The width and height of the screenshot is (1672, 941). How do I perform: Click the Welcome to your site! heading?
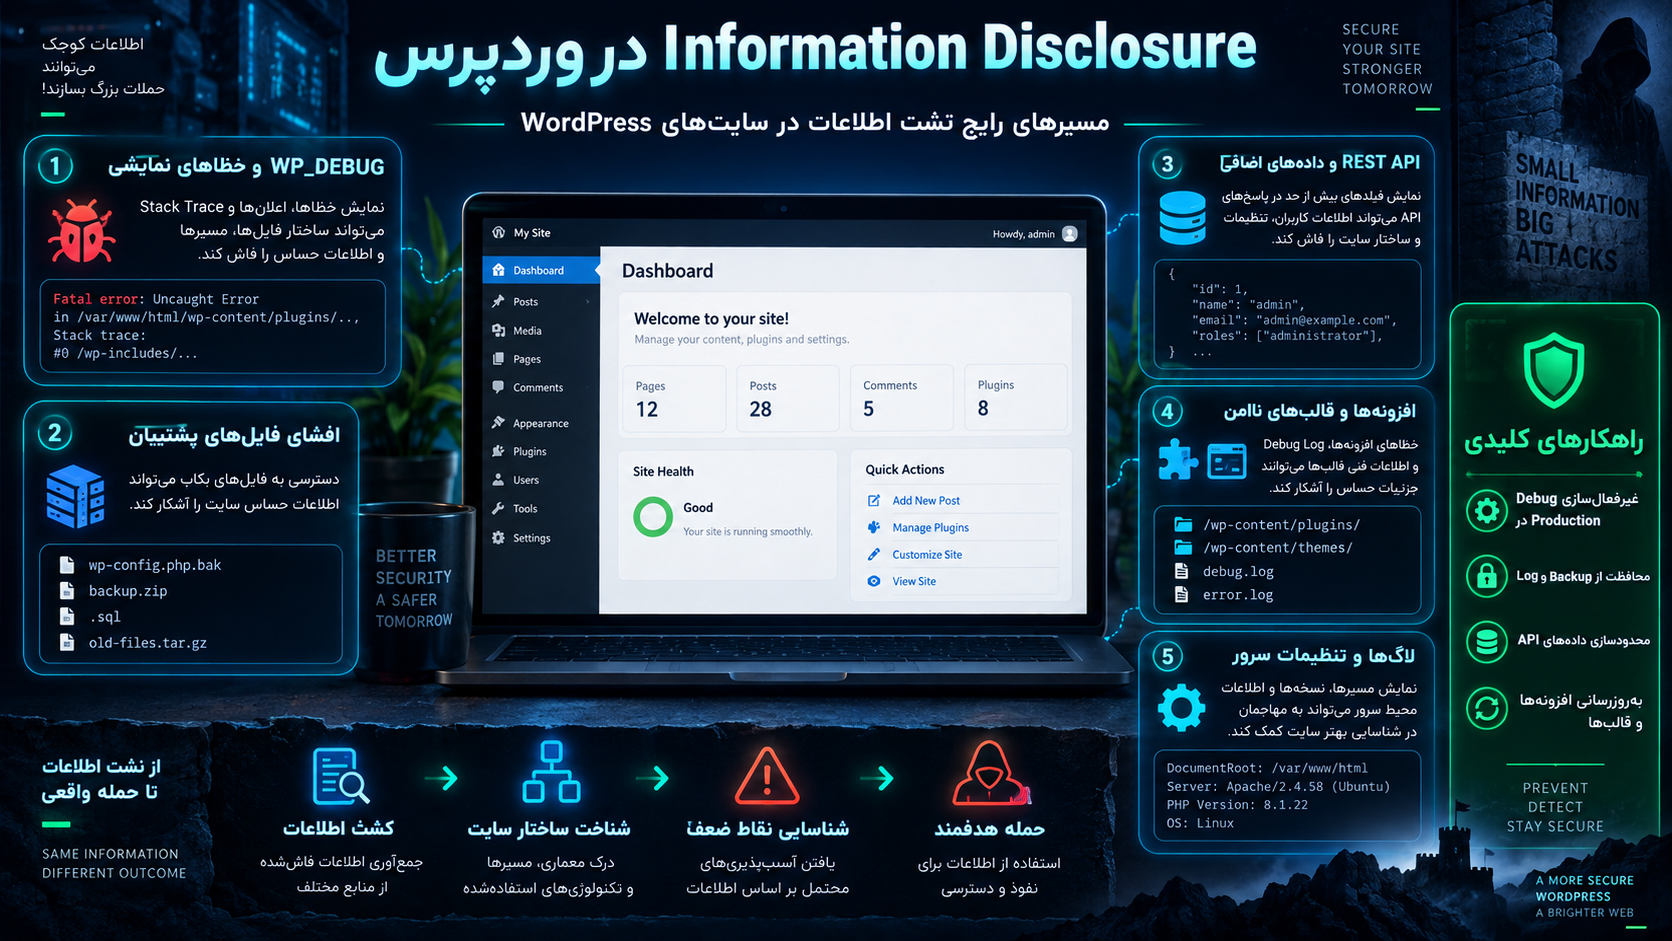pos(711,319)
